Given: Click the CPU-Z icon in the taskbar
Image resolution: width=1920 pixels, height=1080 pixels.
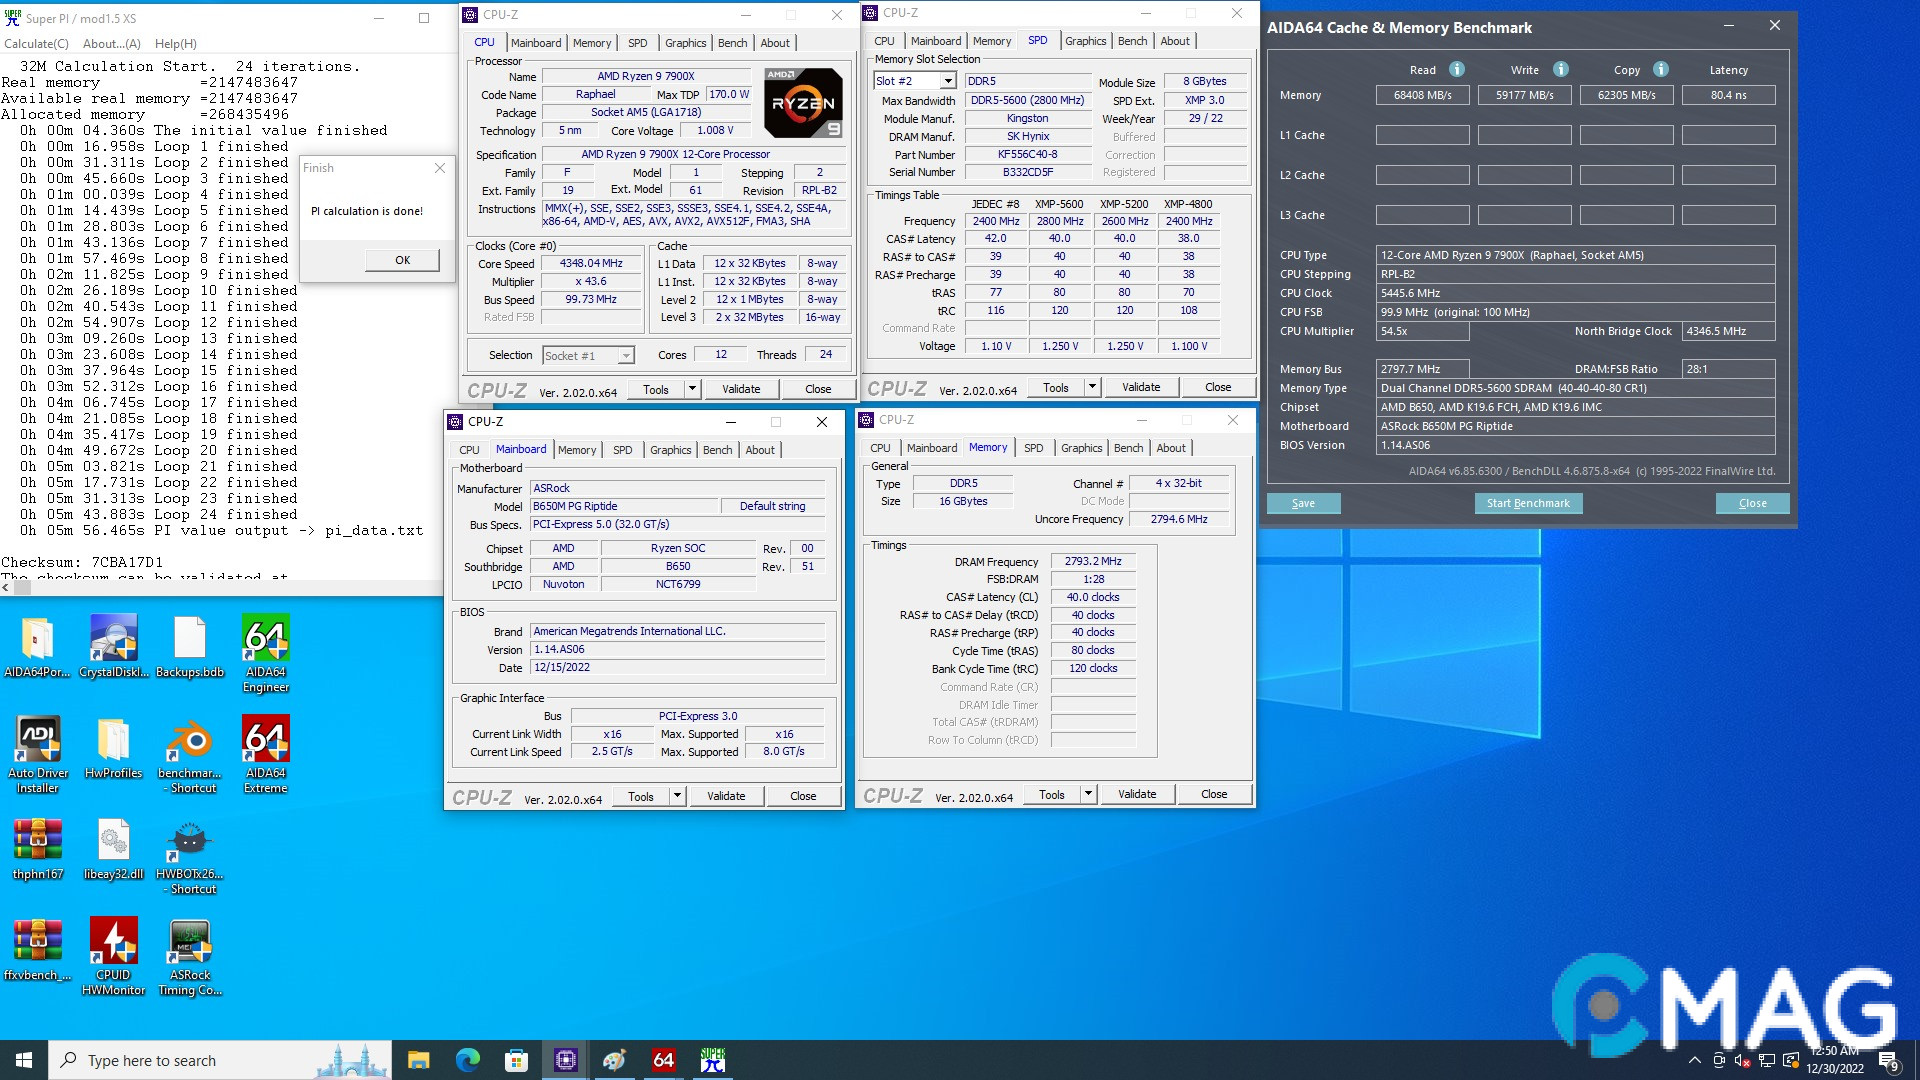Looking at the screenshot, I should [x=565, y=1059].
